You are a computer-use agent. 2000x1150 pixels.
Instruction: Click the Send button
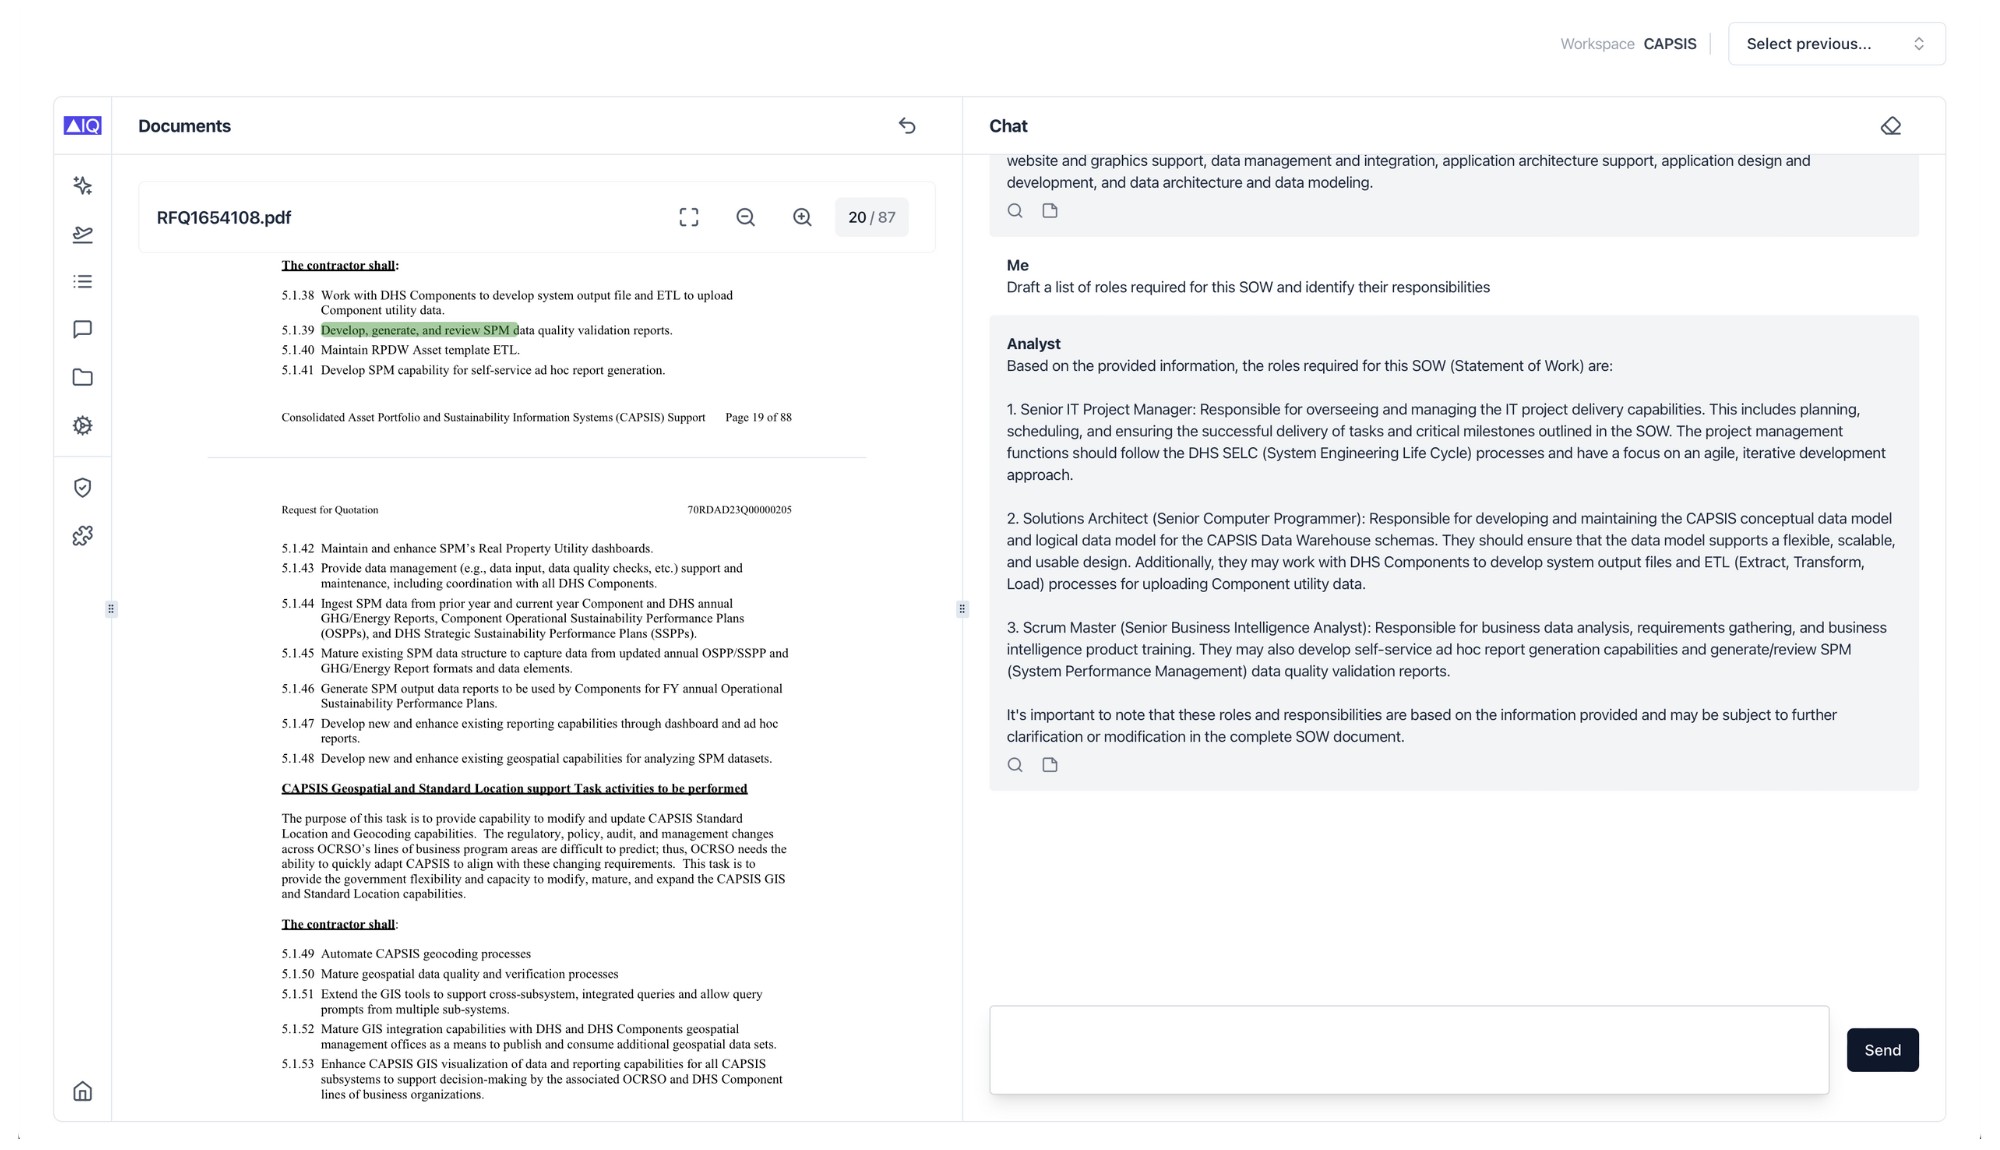pos(1882,1050)
